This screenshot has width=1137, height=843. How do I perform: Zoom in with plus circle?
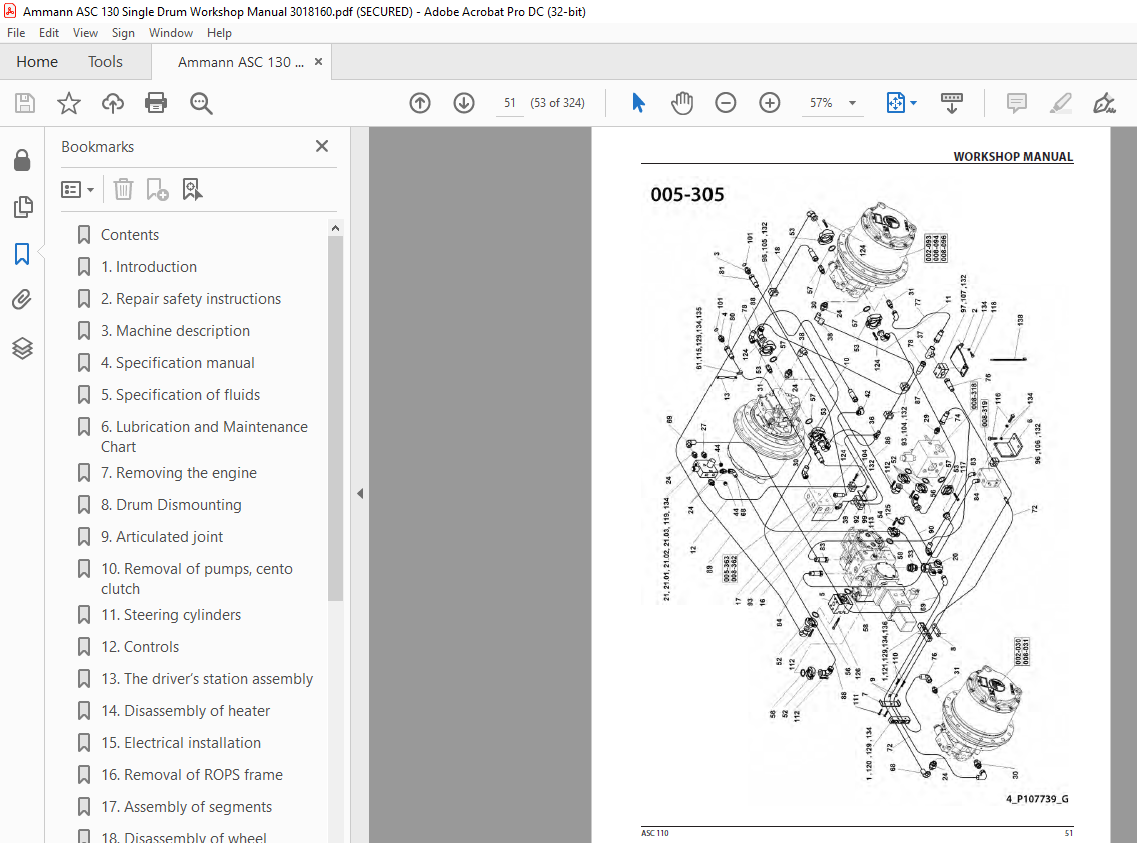(769, 103)
